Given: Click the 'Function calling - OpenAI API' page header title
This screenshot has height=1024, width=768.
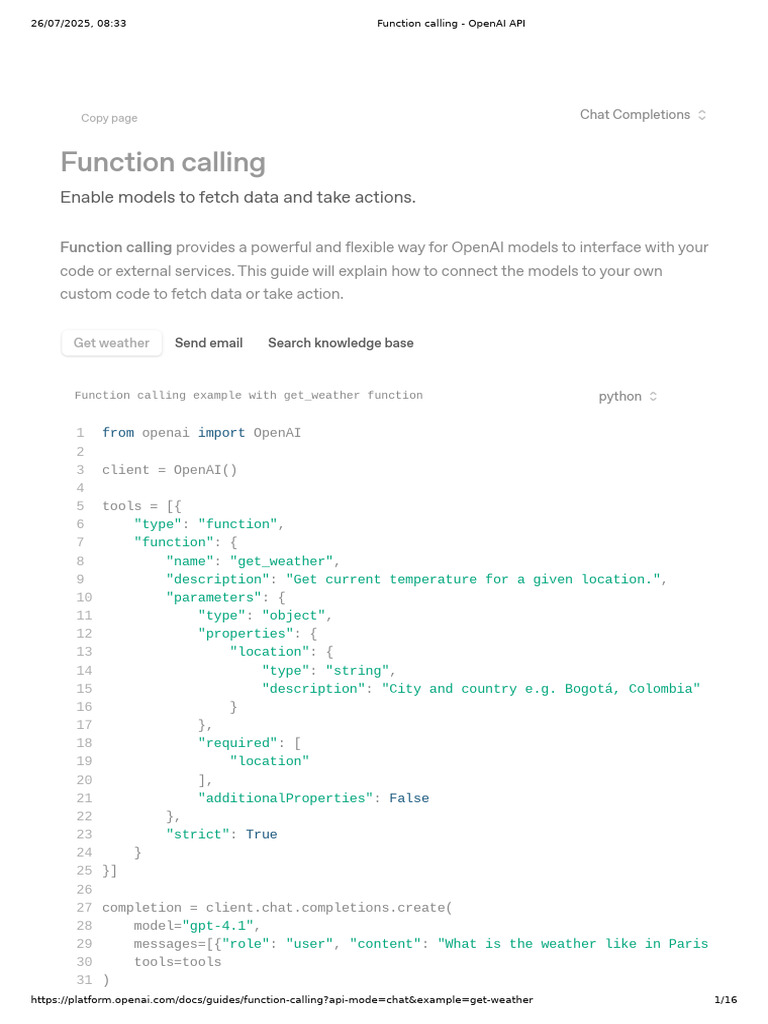Looking at the screenshot, I should (450, 23).
